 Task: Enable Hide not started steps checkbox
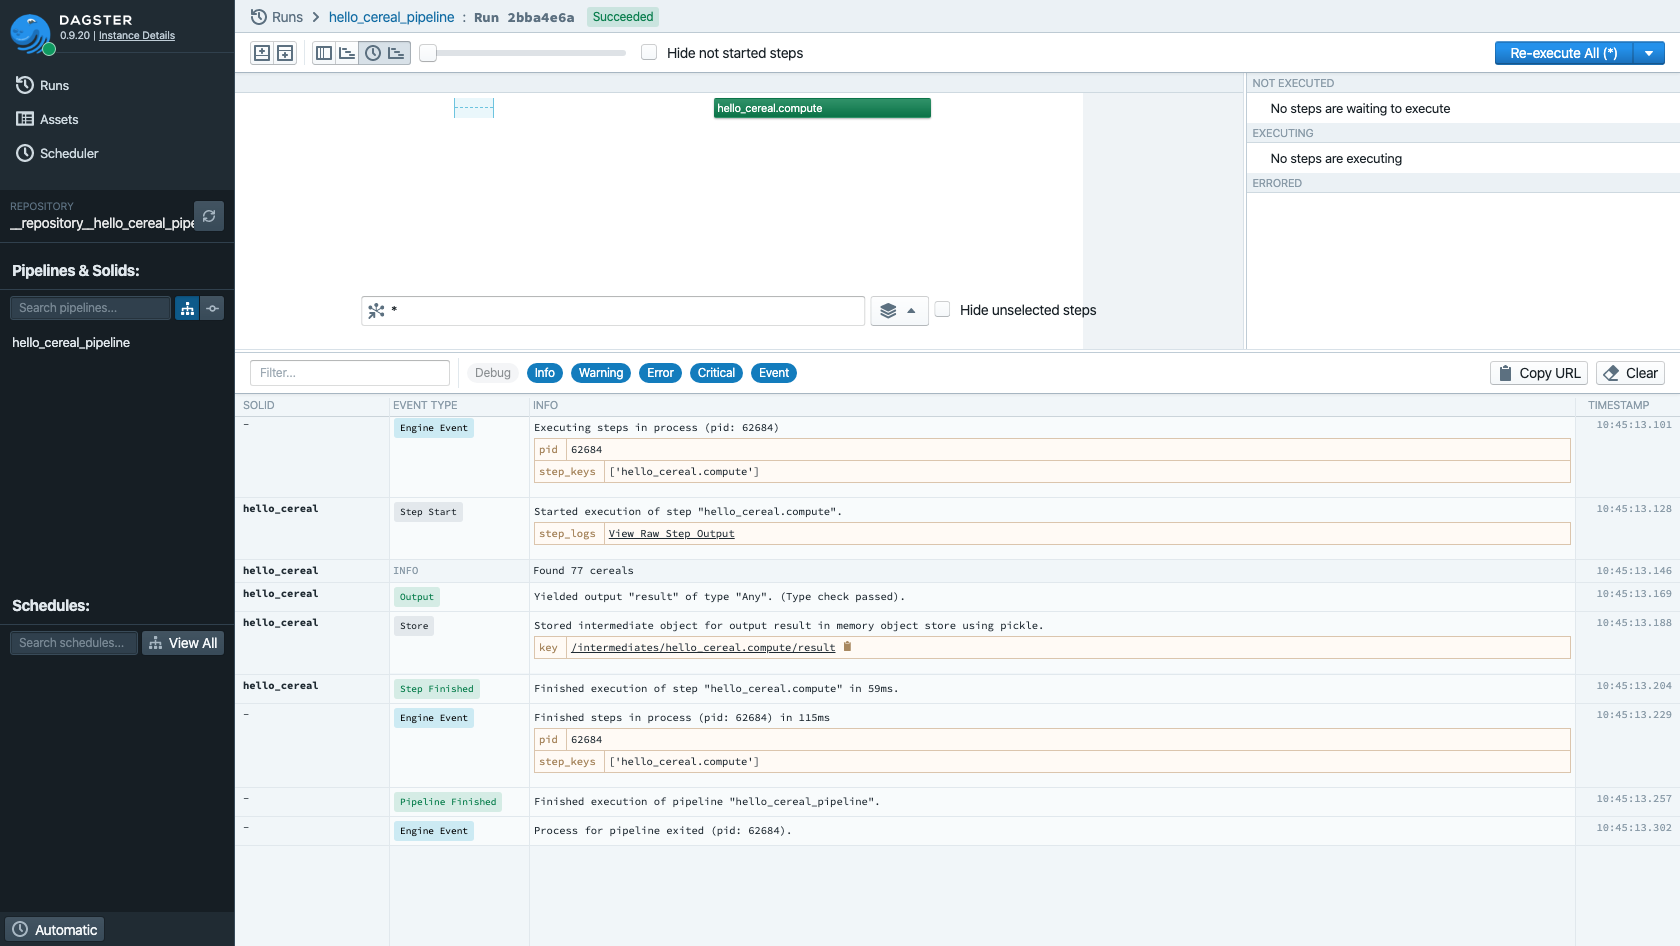pyautogui.click(x=649, y=52)
